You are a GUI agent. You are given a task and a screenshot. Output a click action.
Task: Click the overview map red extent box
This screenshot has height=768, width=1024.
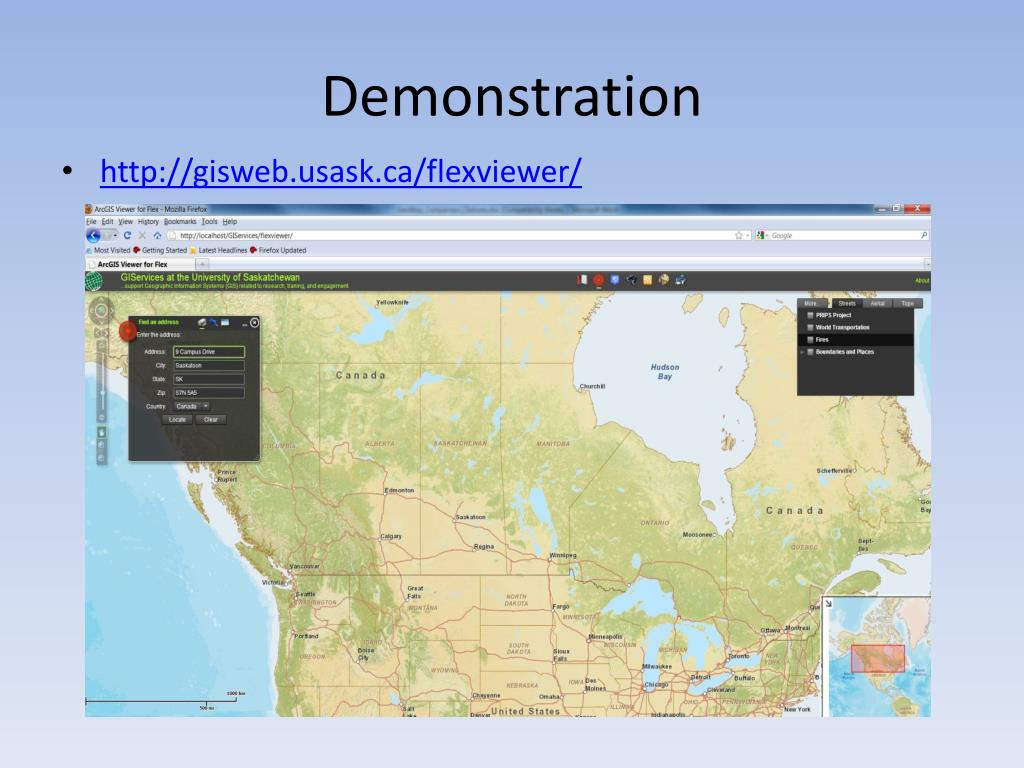point(878,658)
